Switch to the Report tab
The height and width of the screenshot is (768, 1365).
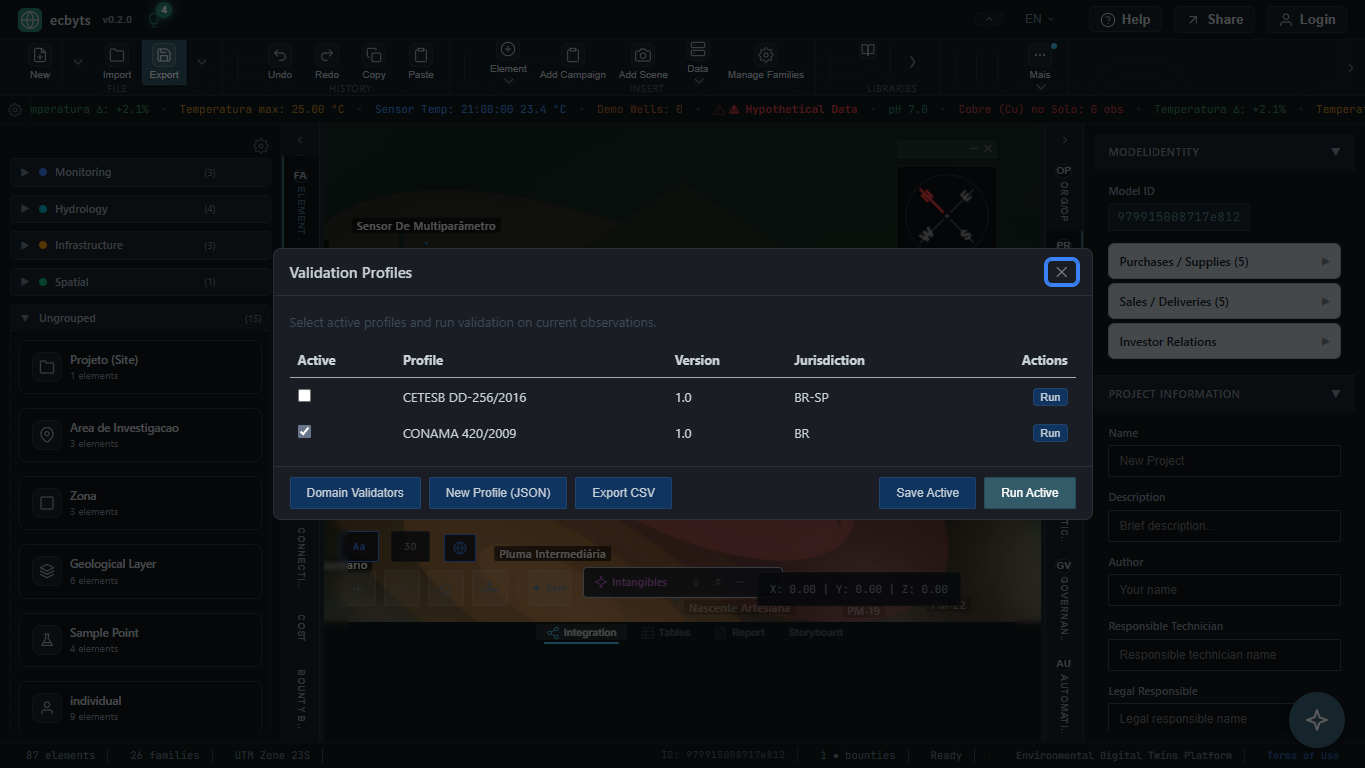739,633
